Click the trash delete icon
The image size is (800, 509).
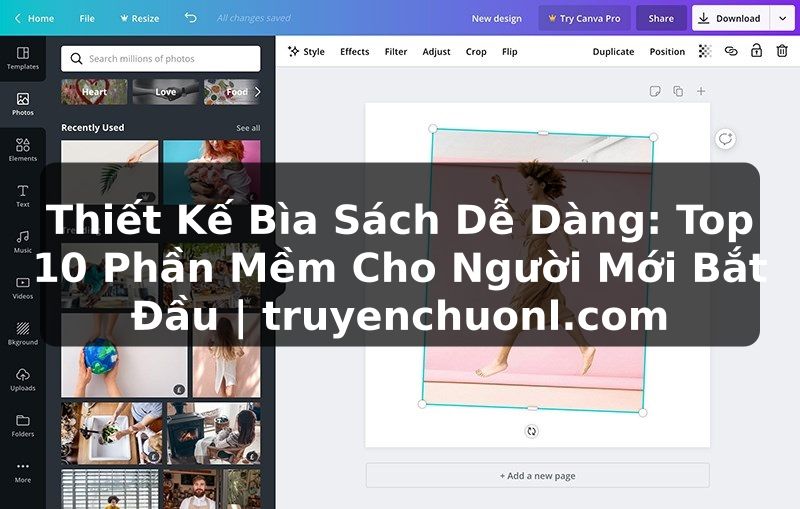(782, 50)
